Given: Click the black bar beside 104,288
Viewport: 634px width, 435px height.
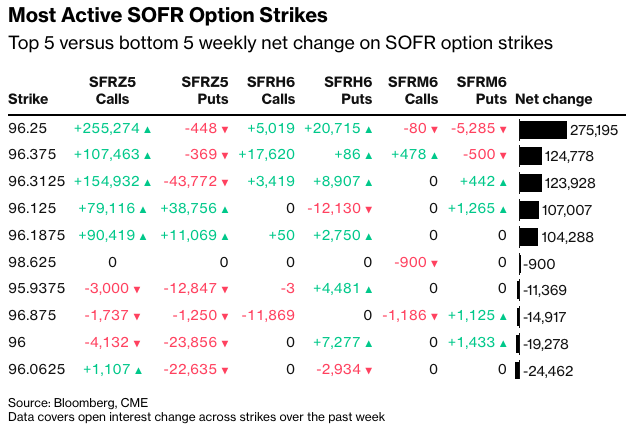Looking at the screenshot, I should 528,237.
